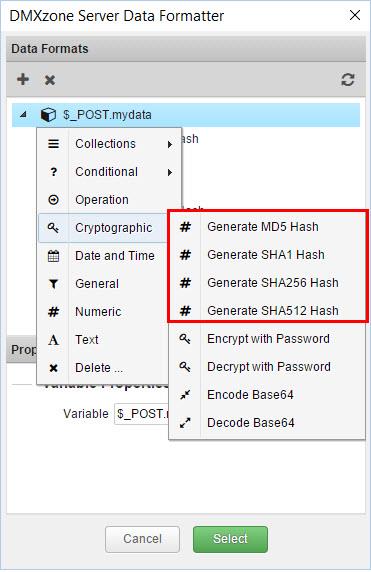The image size is (371, 572).
Task: Expand the Collections submenu arrow
Action: pyautogui.click(x=170, y=144)
